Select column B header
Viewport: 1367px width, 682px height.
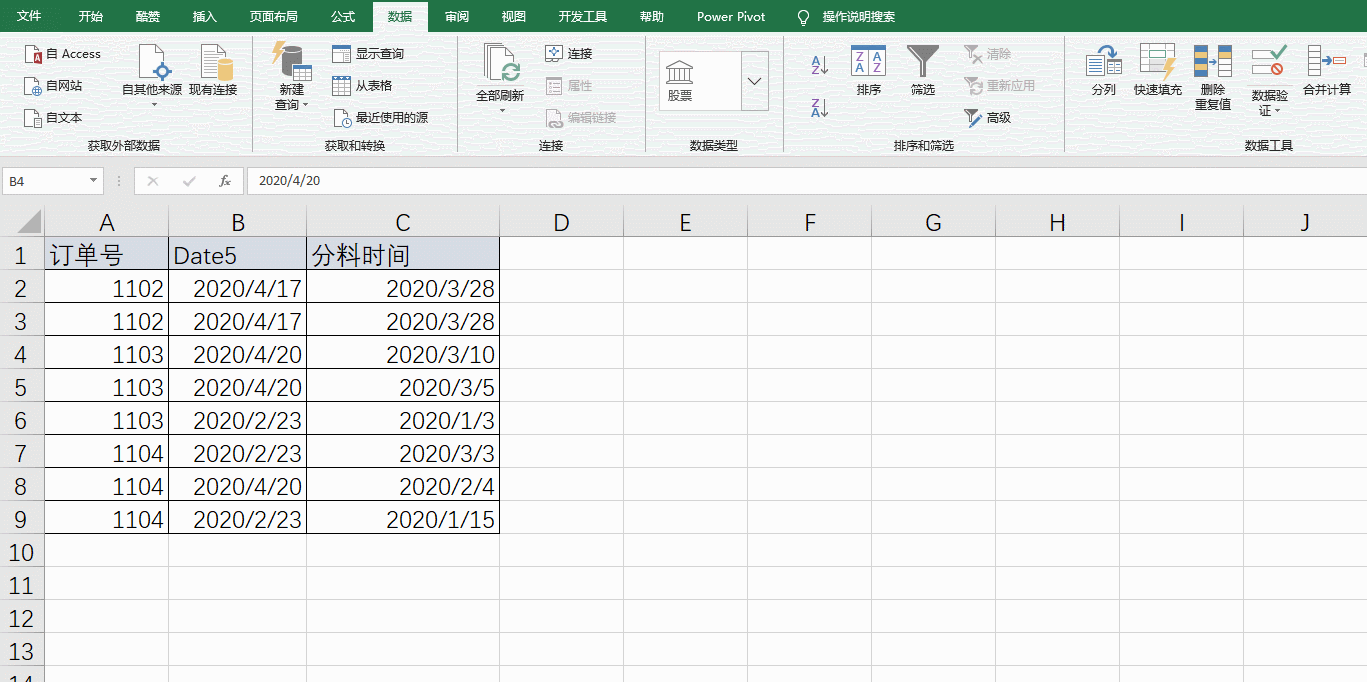(237, 222)
